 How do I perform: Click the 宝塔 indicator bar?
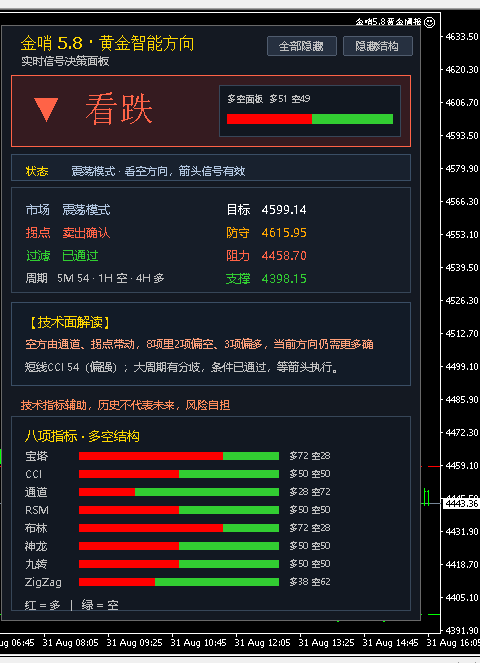pos(179,456)
